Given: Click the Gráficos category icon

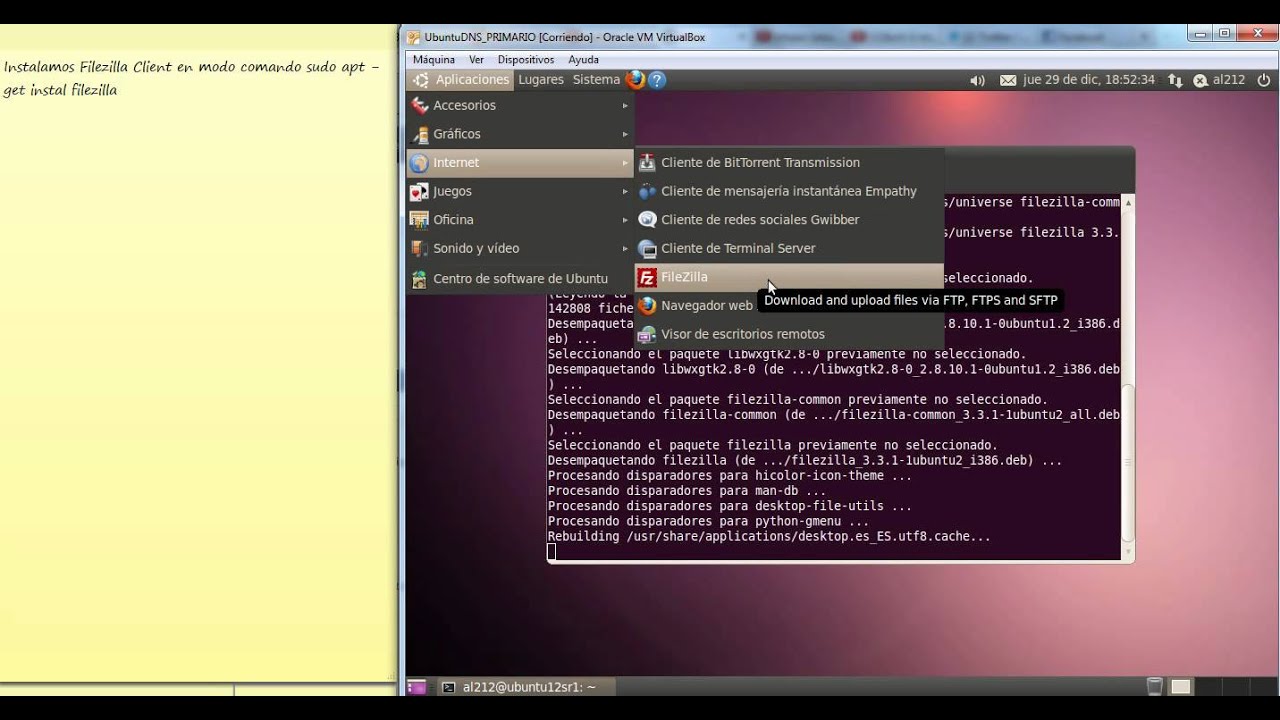Looking at the screenshot, I should click(419, 134).
